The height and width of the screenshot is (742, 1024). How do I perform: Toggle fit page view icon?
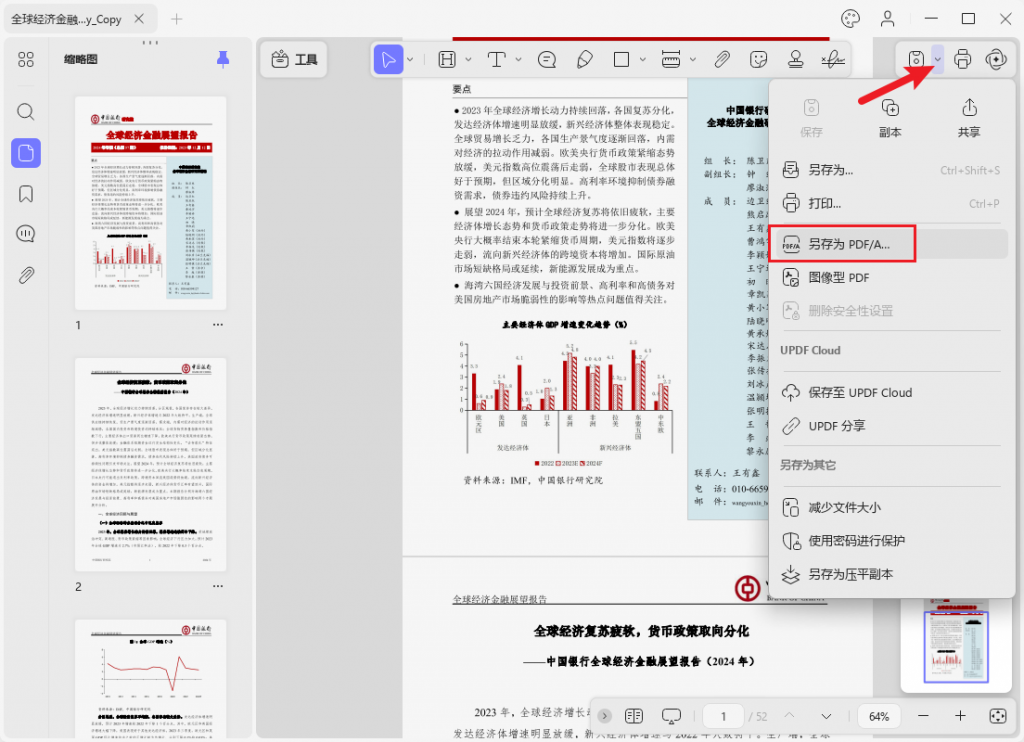pos(997,717)
